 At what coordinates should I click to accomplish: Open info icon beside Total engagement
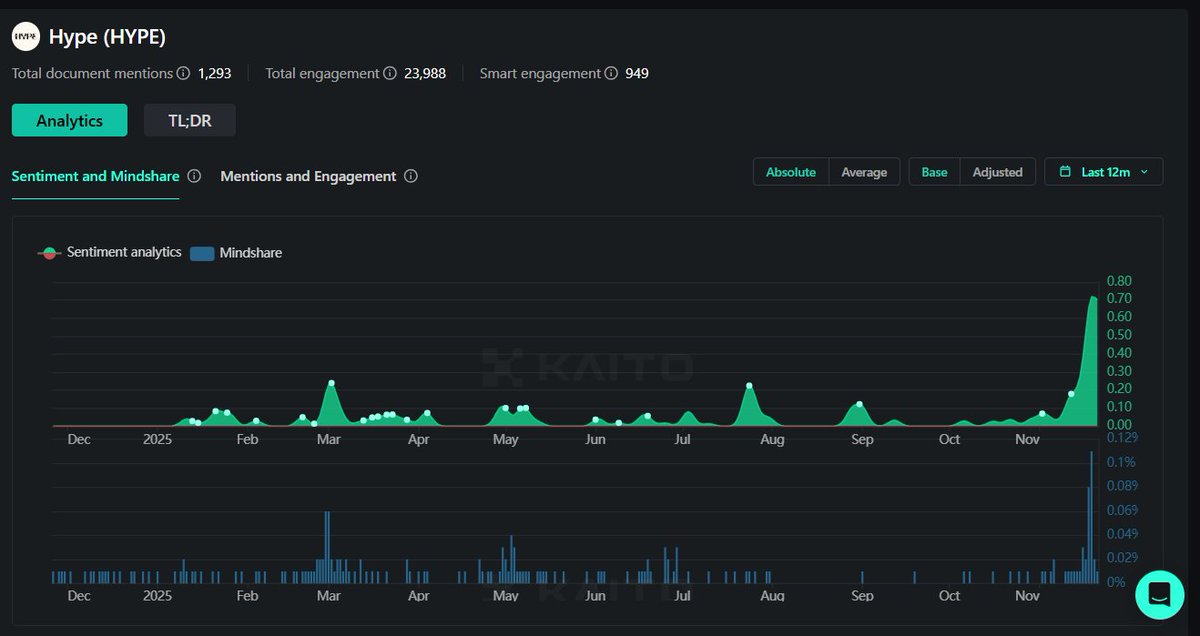point(390,73)
